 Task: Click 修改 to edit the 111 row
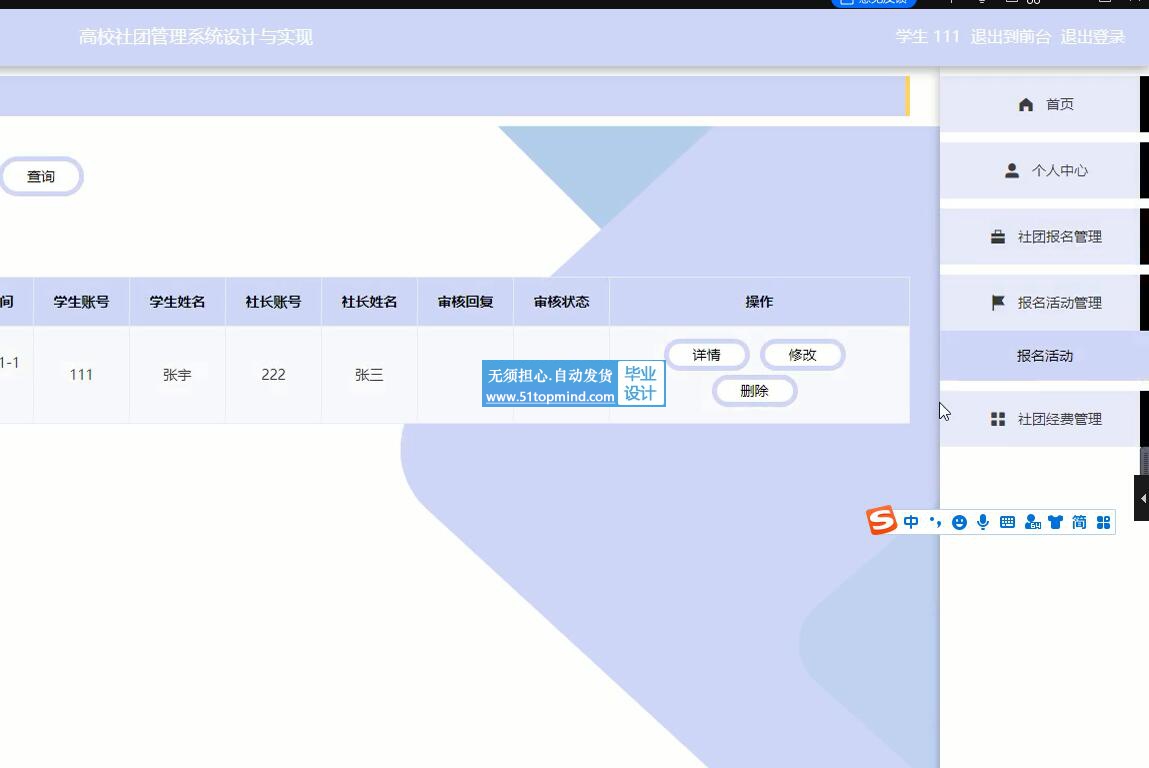coord(802,355)
